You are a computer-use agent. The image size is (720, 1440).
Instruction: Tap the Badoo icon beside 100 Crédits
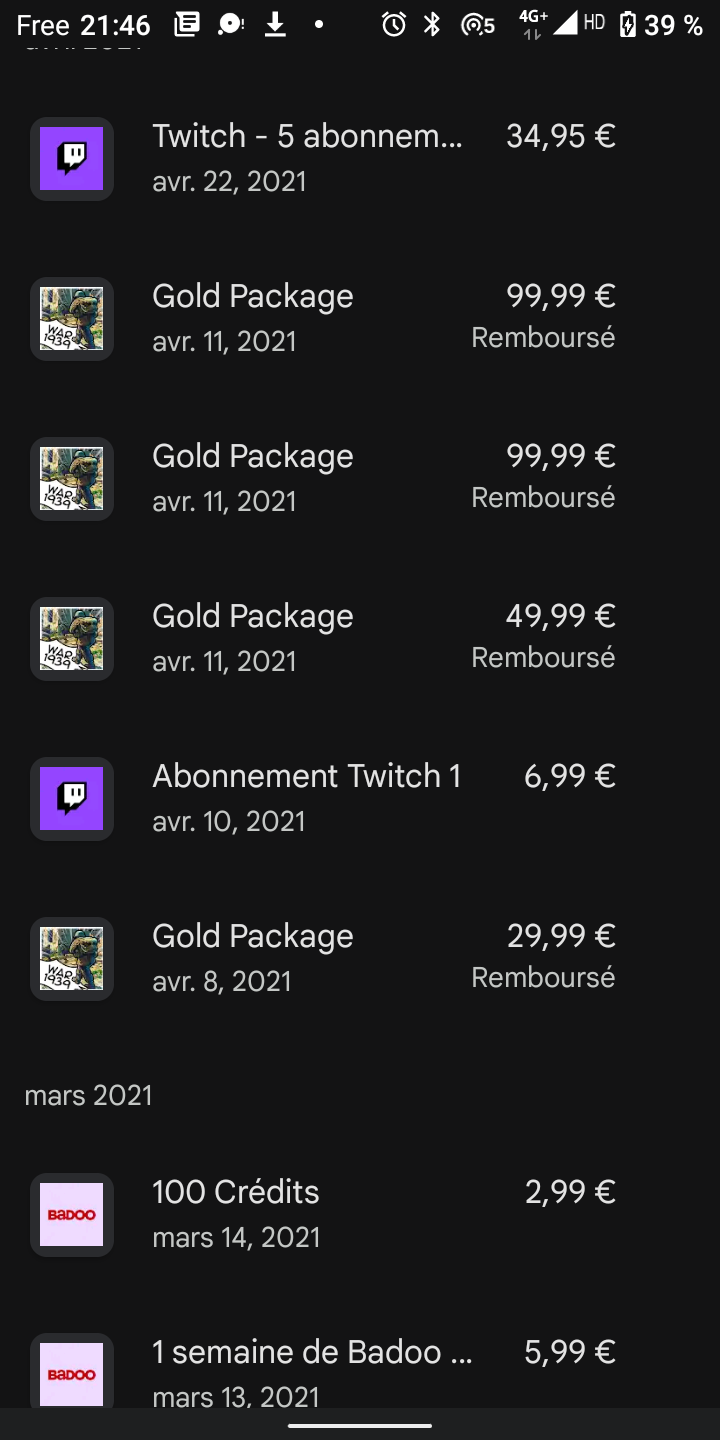[72, 1215]
